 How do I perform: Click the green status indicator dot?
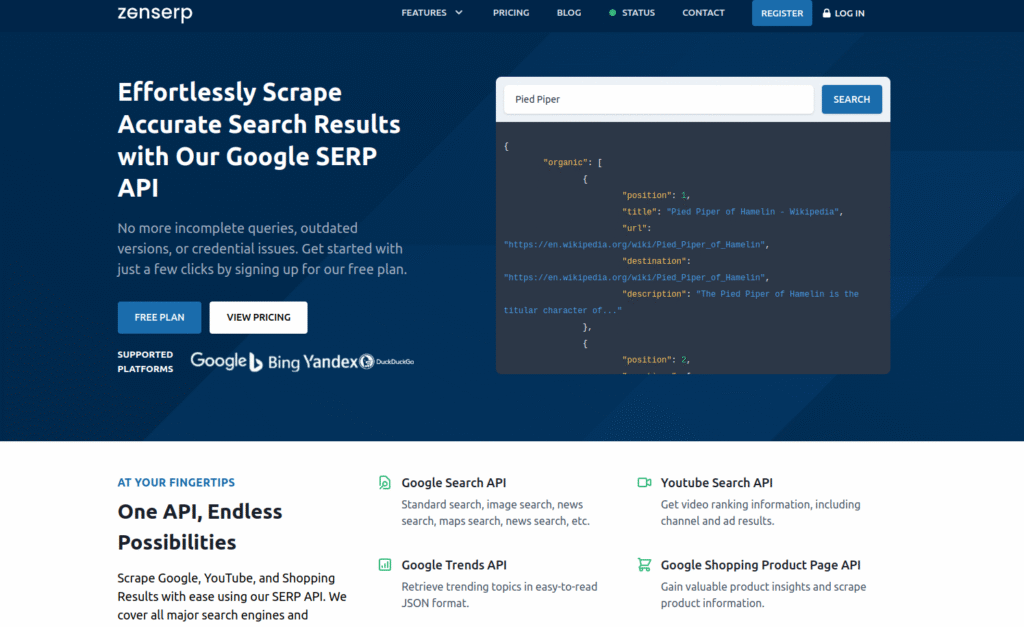[613, 13]
